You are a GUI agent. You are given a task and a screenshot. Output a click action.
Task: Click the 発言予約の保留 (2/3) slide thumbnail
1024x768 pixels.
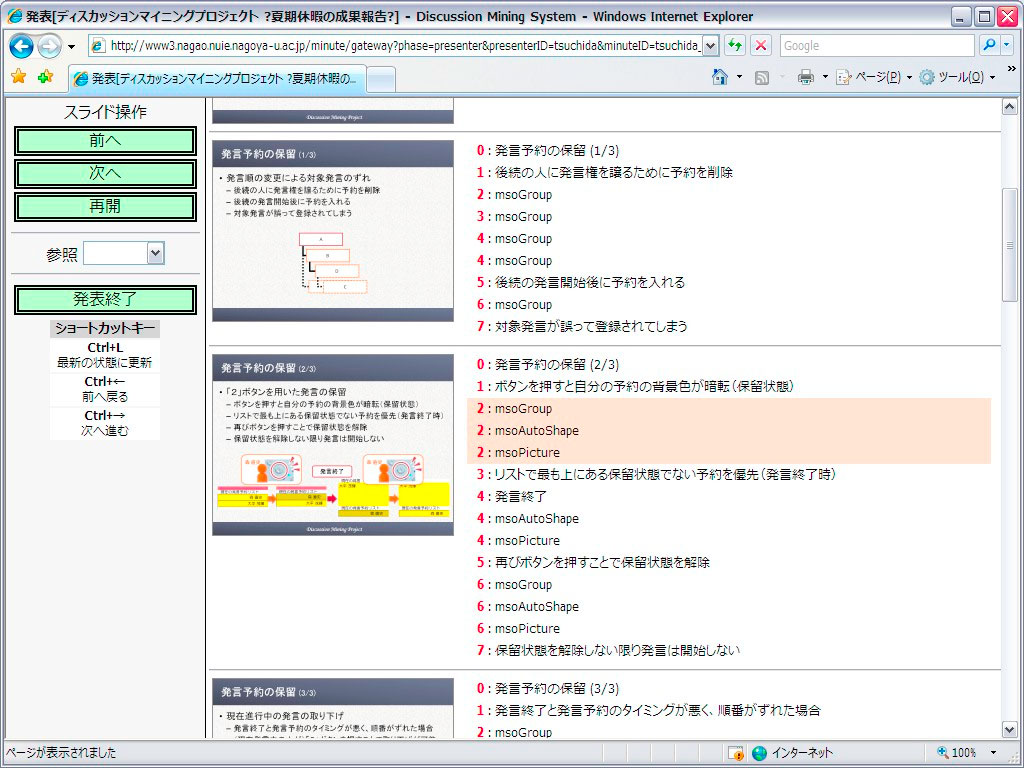(x=333, y=445)
